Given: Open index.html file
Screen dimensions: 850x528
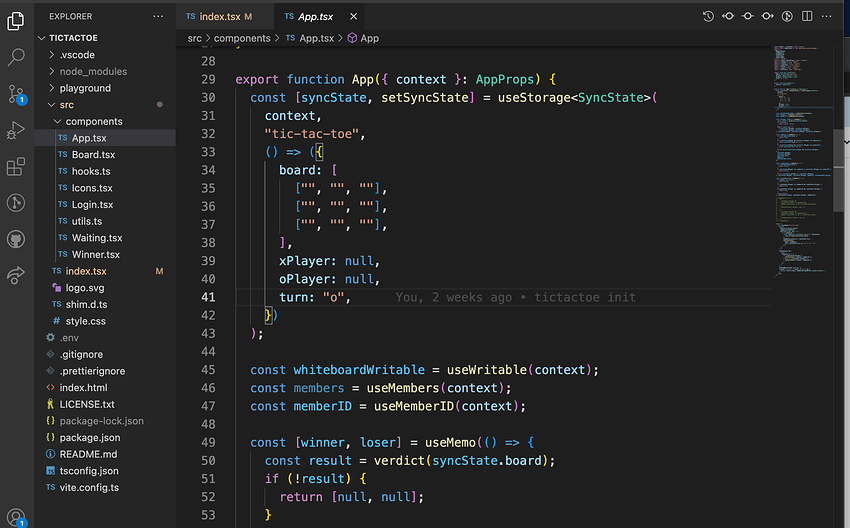Looking at the screenshot, I should (x=105, y=388).
